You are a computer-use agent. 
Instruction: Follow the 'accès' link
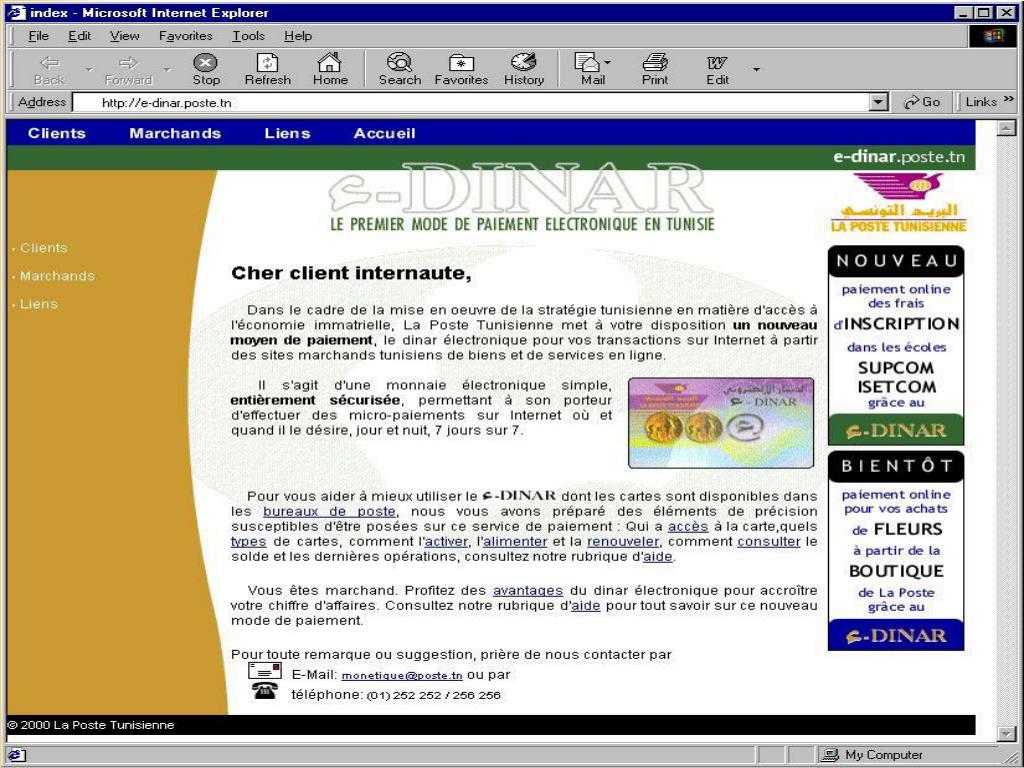pyautogui.click(x=688, y=527)
